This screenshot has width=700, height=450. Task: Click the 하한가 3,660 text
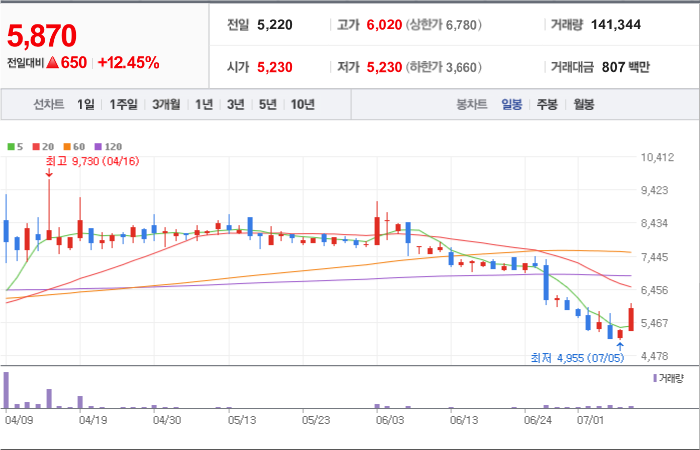coord(444,67)
